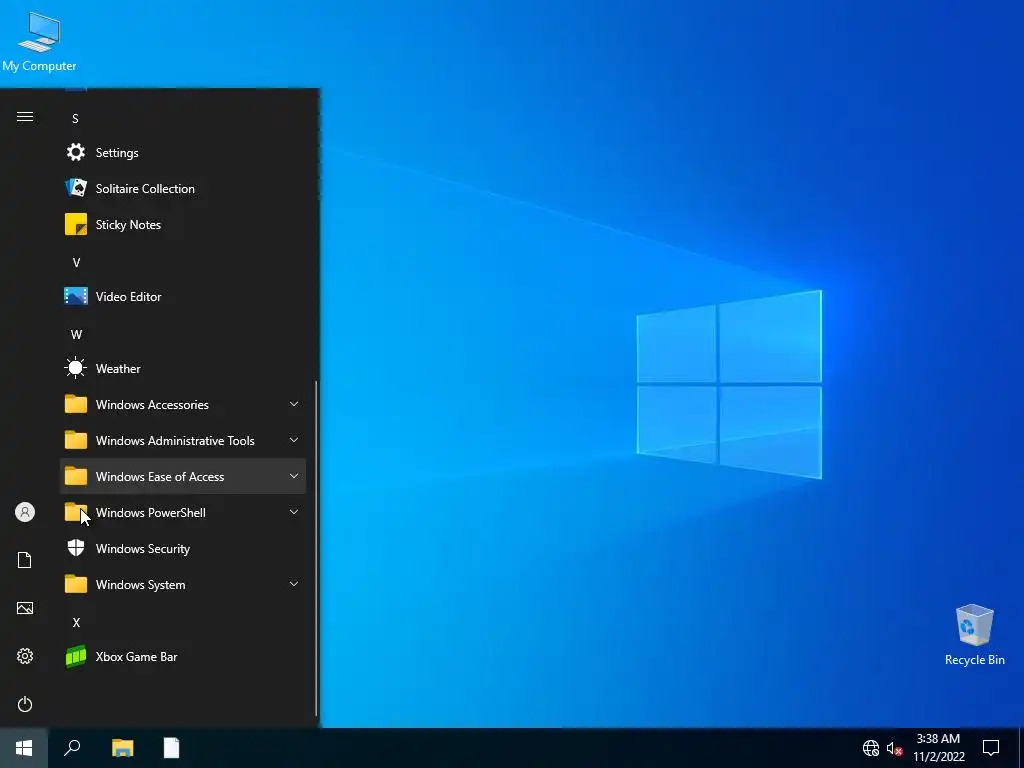Click the Solitaire Collection label

point(145,189)
